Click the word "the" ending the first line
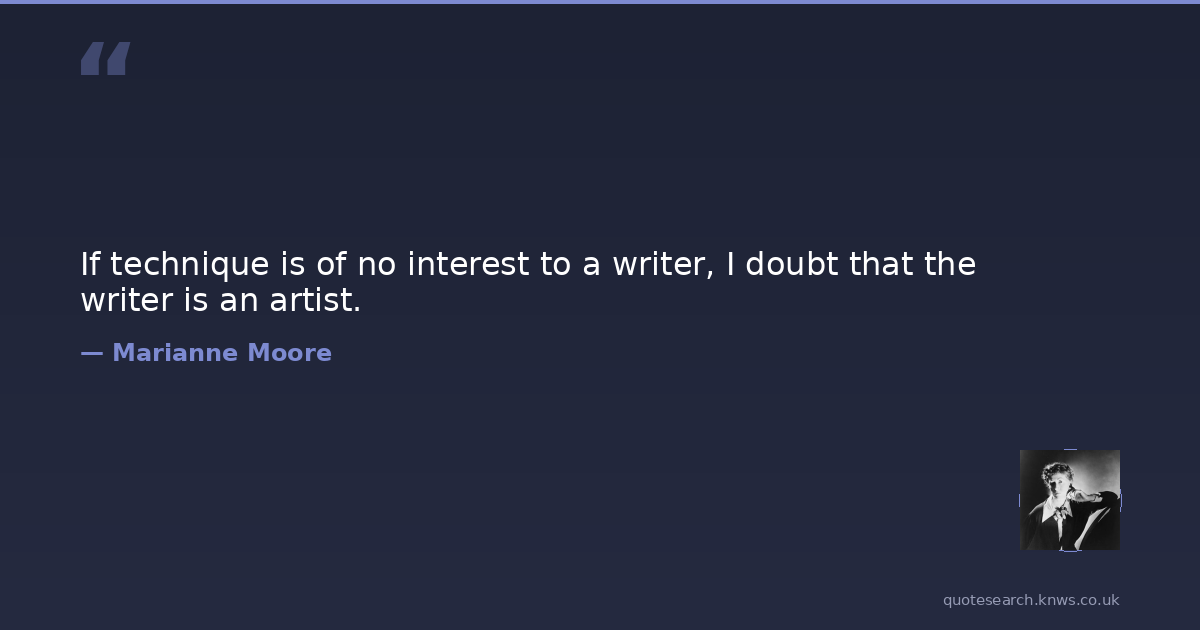Screen dimensions: 1200x630 tap(948, 265)
